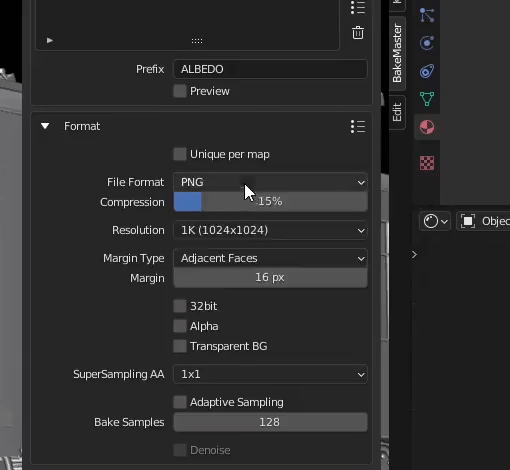Toggle the 32bit checkbox

coord(180,306)
